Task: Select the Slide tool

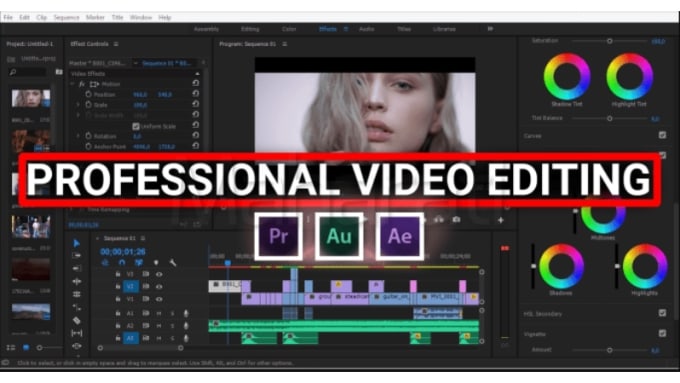Action: (x=77, y=346)
